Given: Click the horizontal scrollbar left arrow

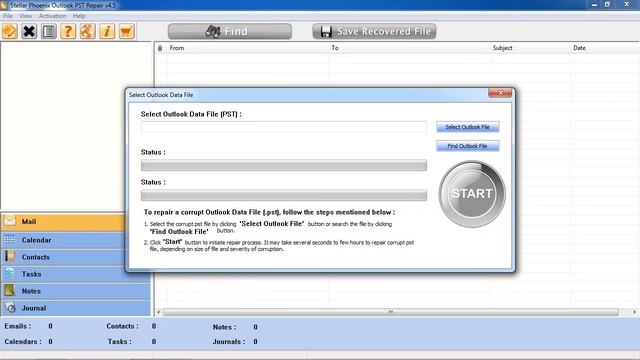Looking at the screenshot, I should 159,312.
